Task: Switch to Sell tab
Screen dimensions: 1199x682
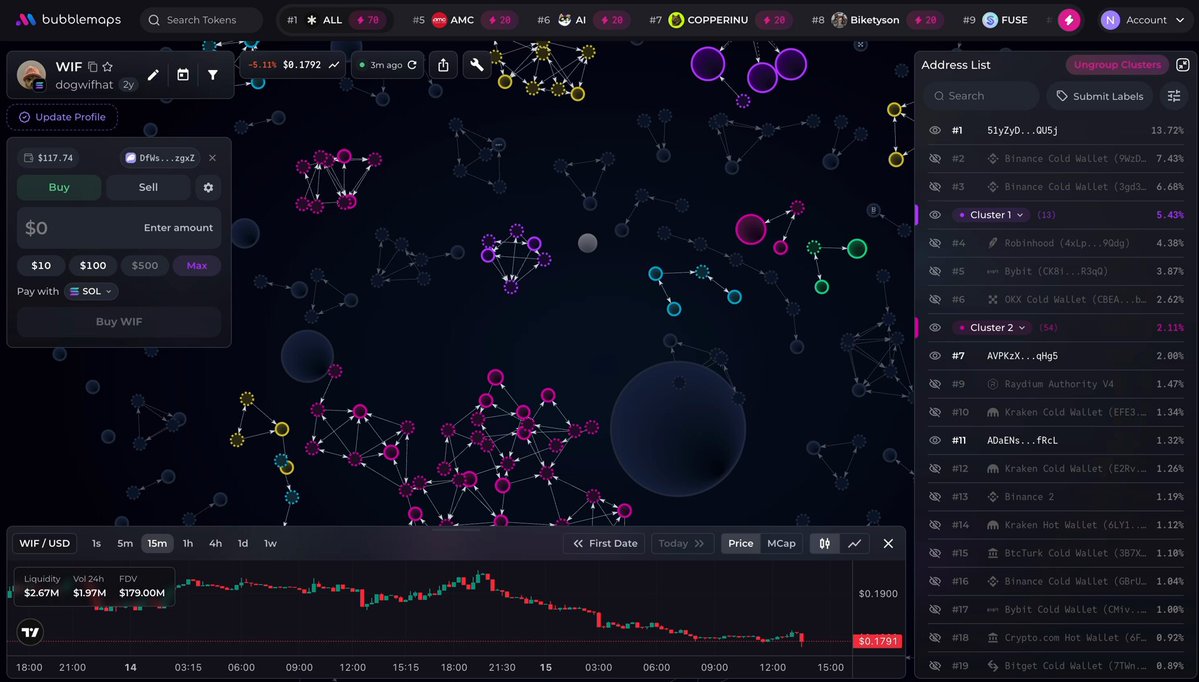Action: (148, 187)
